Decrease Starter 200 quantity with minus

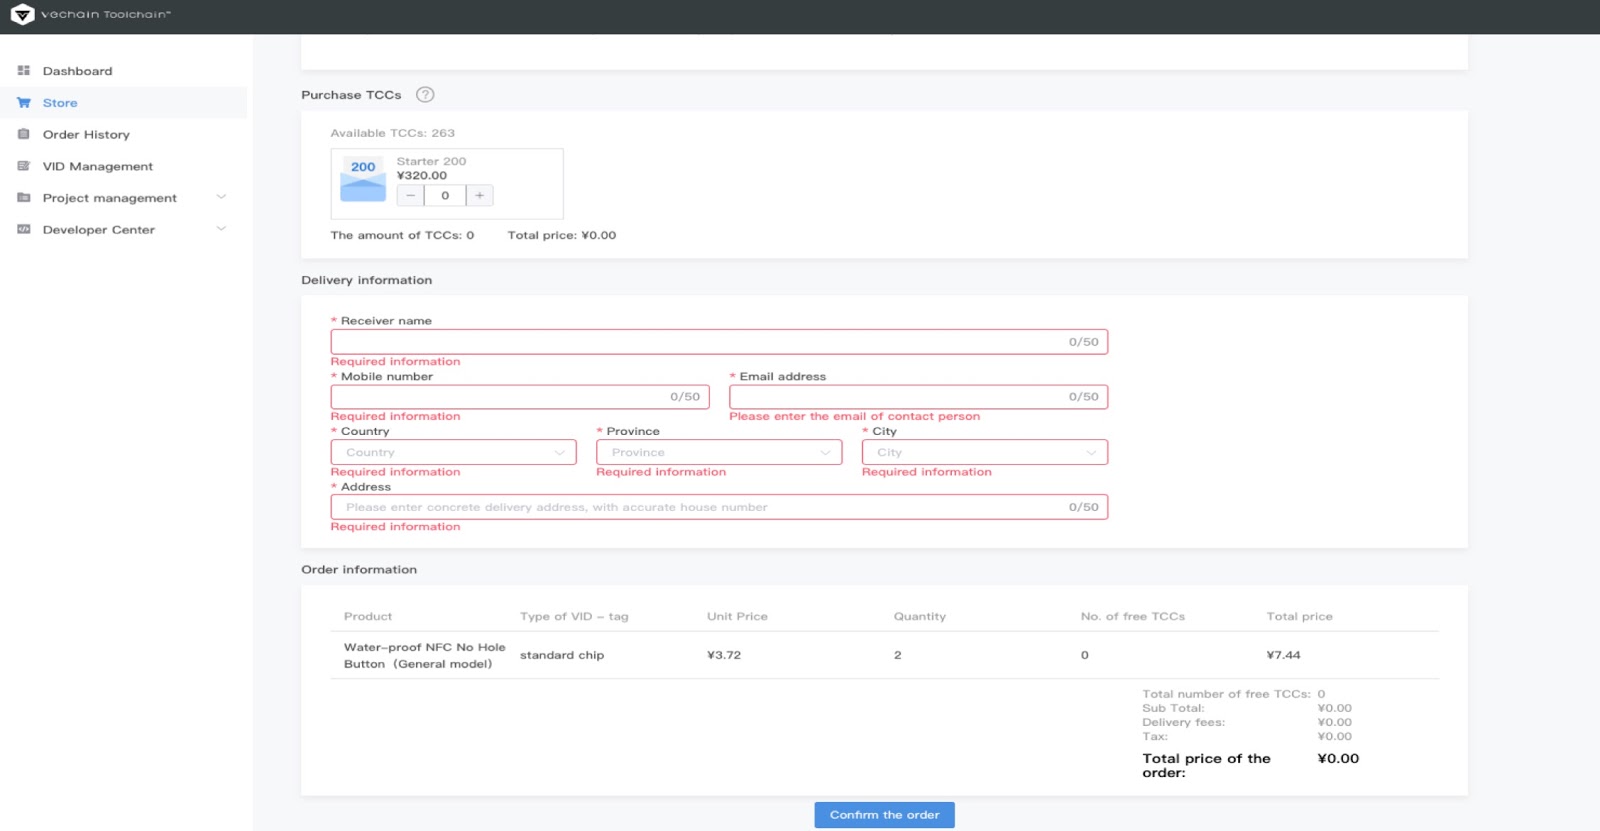[410, 196]
